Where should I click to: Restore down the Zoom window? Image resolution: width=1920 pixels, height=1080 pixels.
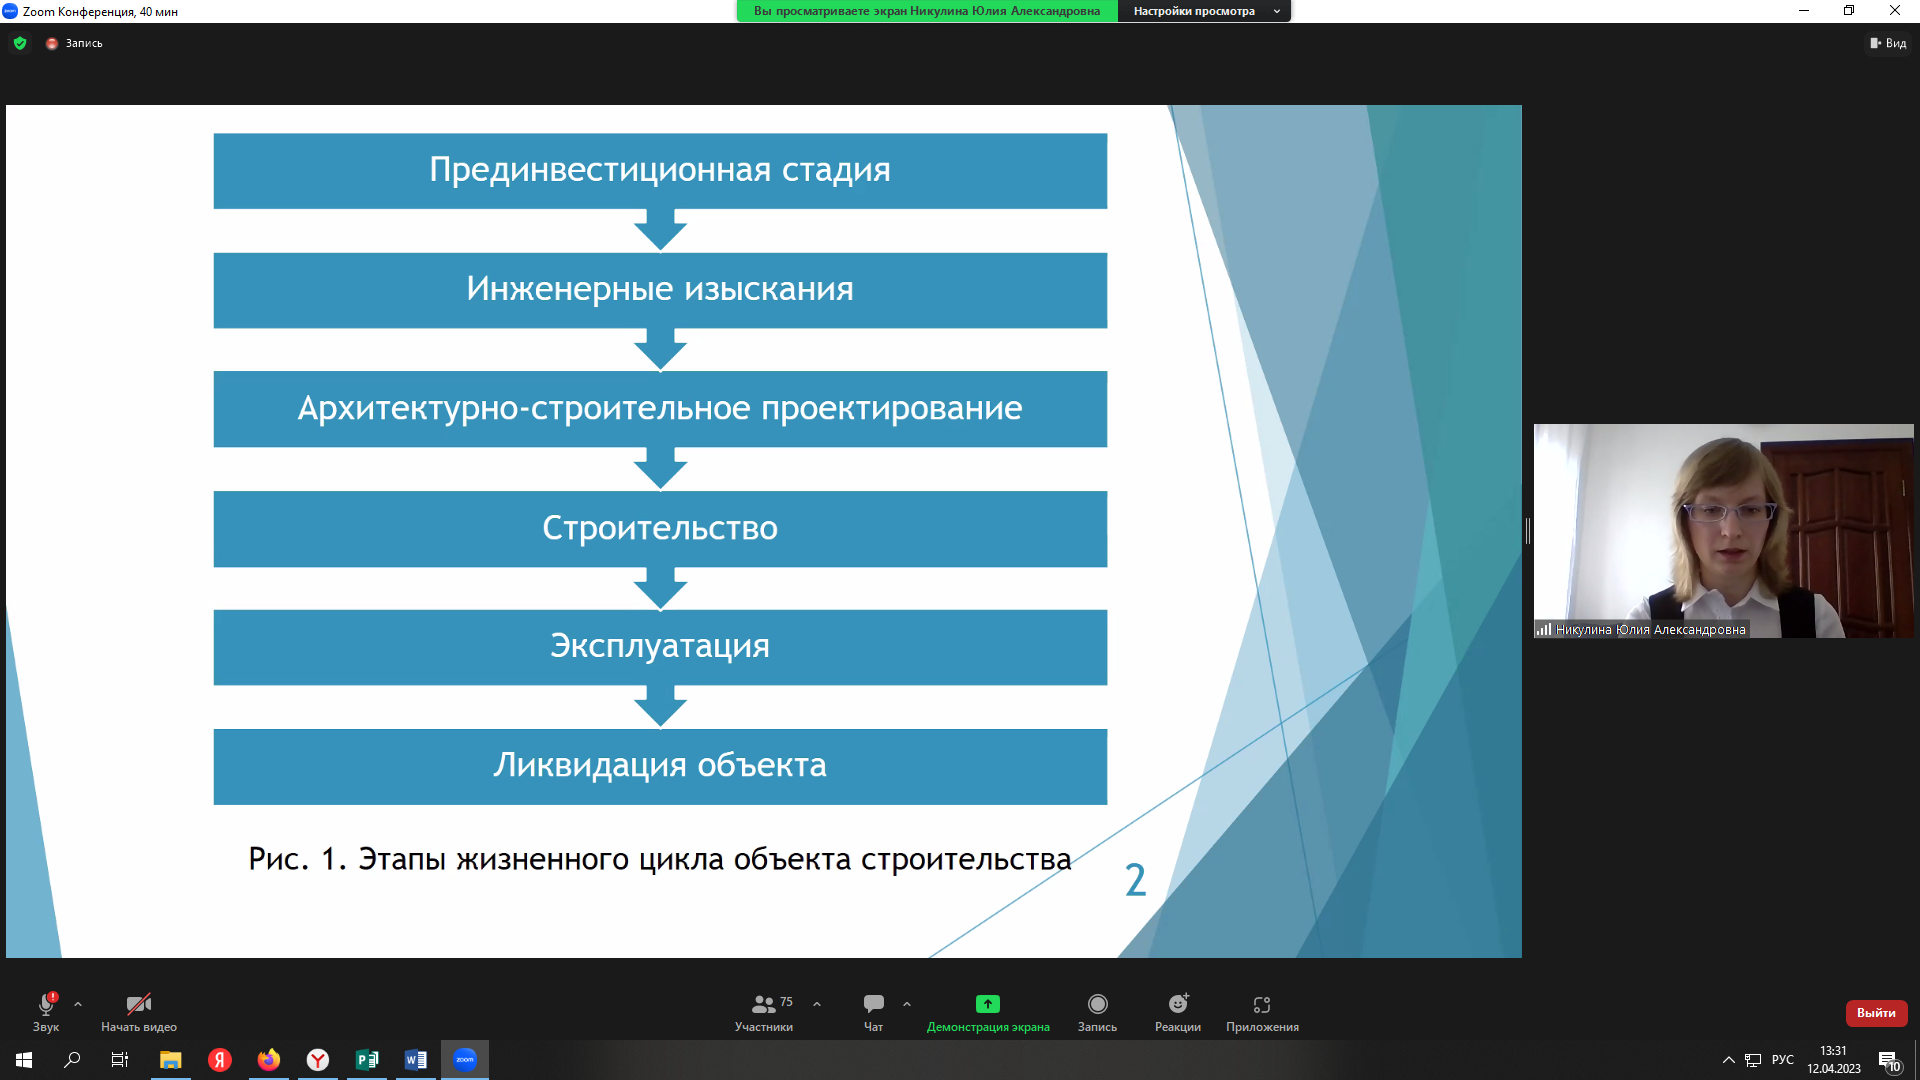(x=1849, y=11)
